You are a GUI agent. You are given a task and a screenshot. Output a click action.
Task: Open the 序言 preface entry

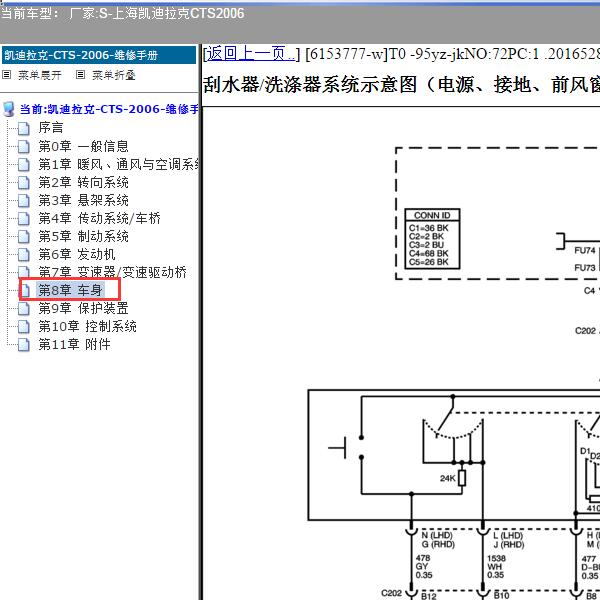coord(51,128)
